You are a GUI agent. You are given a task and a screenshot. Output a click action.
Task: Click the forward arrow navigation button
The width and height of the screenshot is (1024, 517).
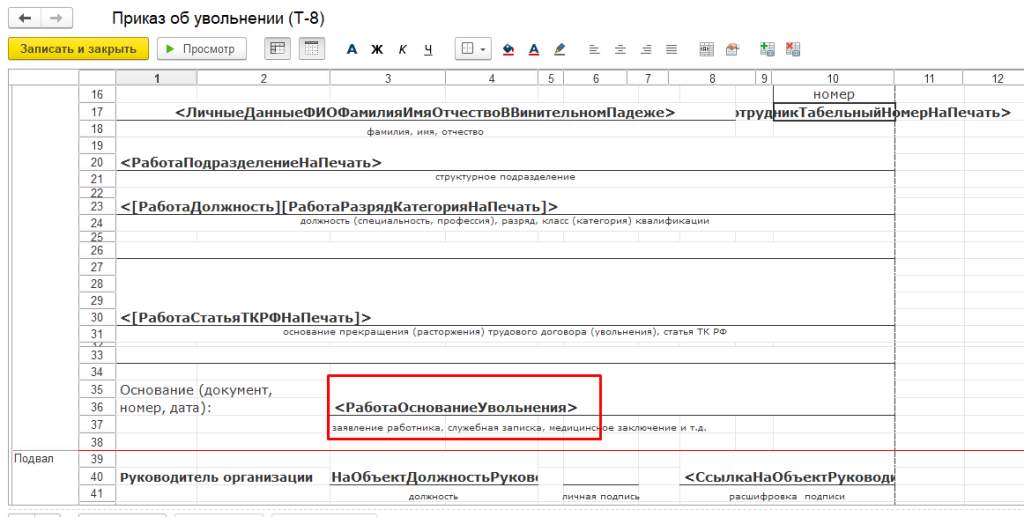(x=57, y=18)
